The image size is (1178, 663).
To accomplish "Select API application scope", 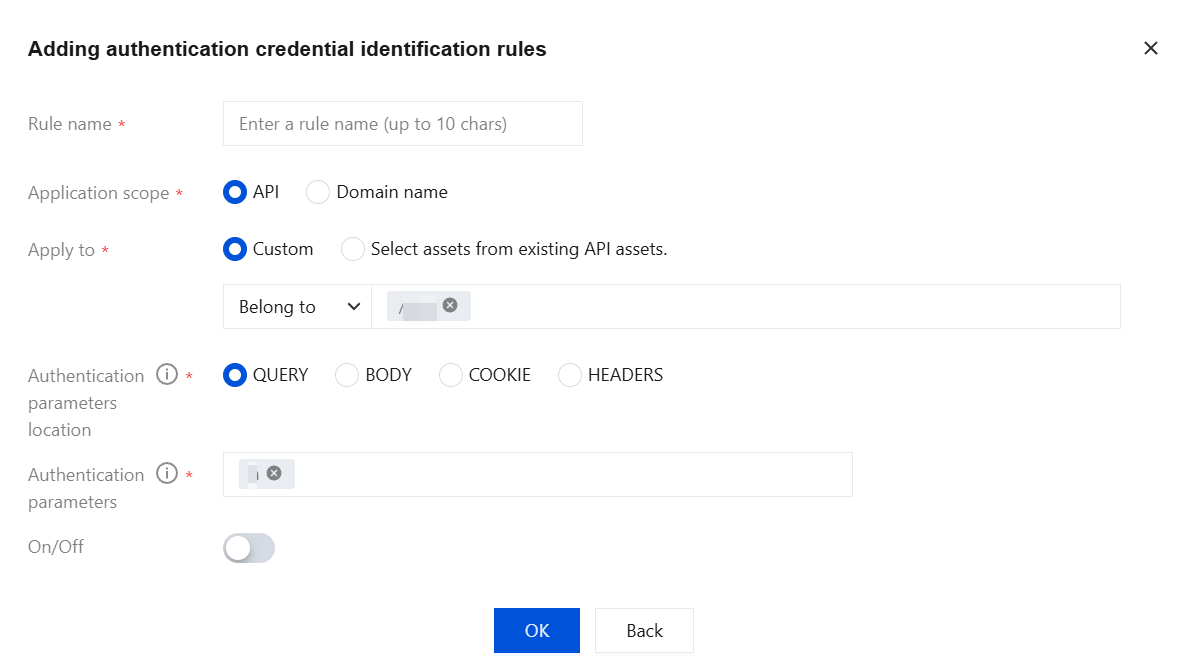I will pos(235,192).
